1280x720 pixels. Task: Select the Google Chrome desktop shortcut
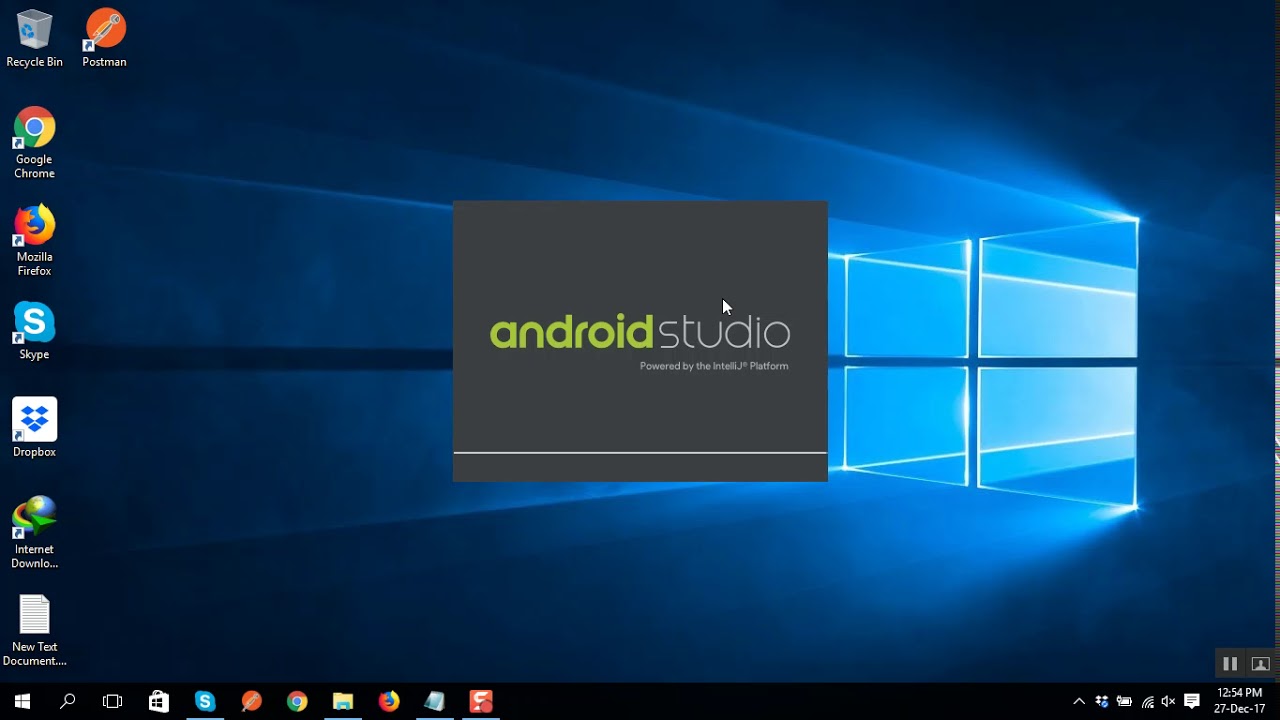[34, 143]
